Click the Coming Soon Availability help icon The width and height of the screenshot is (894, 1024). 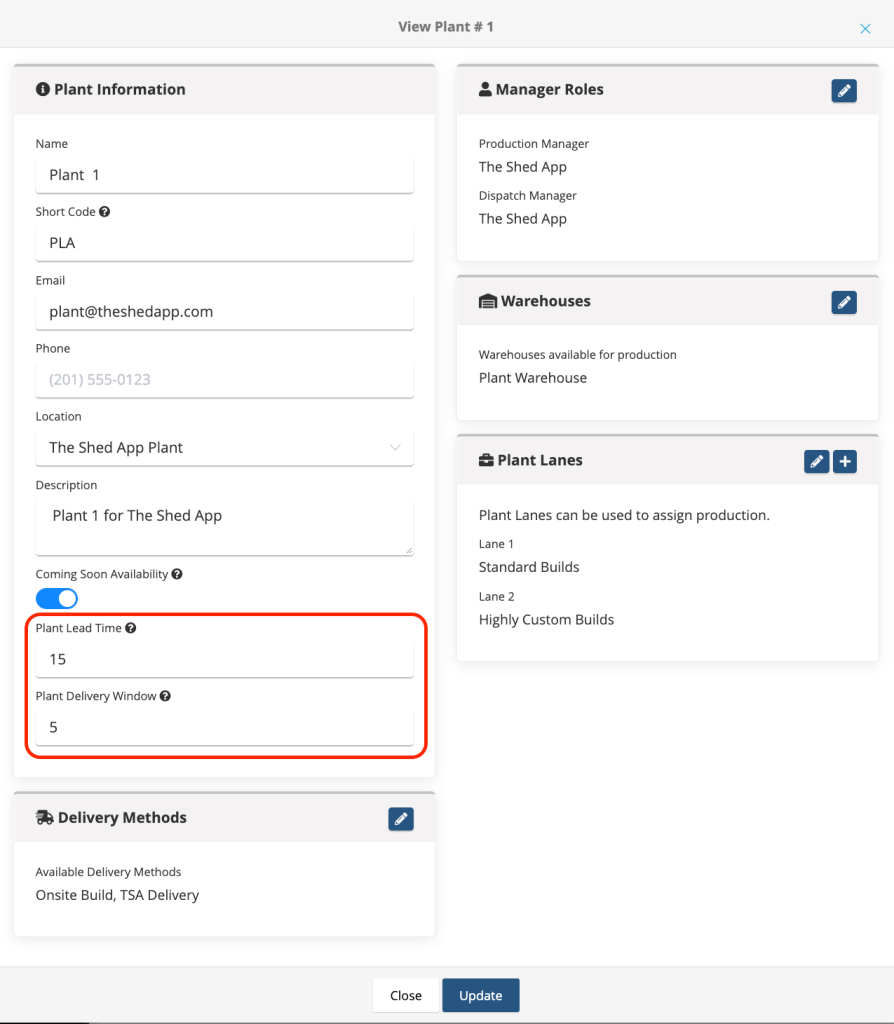pyautogui.click(x=177, y=574)
